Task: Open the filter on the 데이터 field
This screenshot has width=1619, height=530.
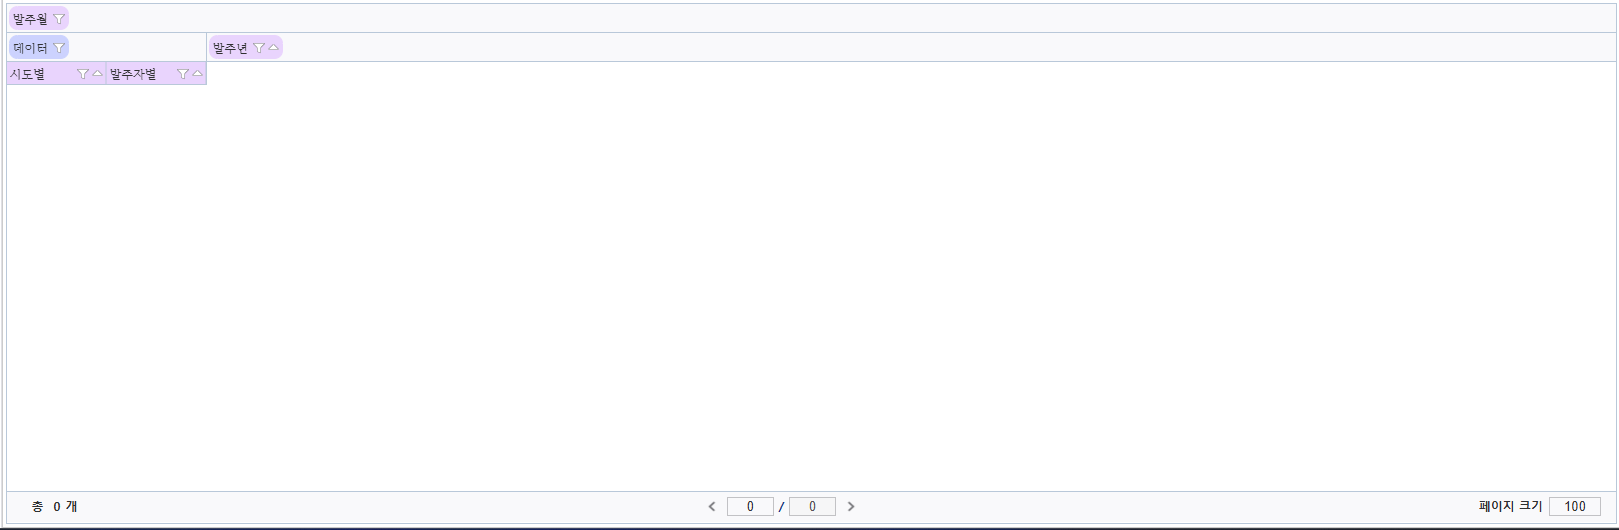Action: point(59,48)
